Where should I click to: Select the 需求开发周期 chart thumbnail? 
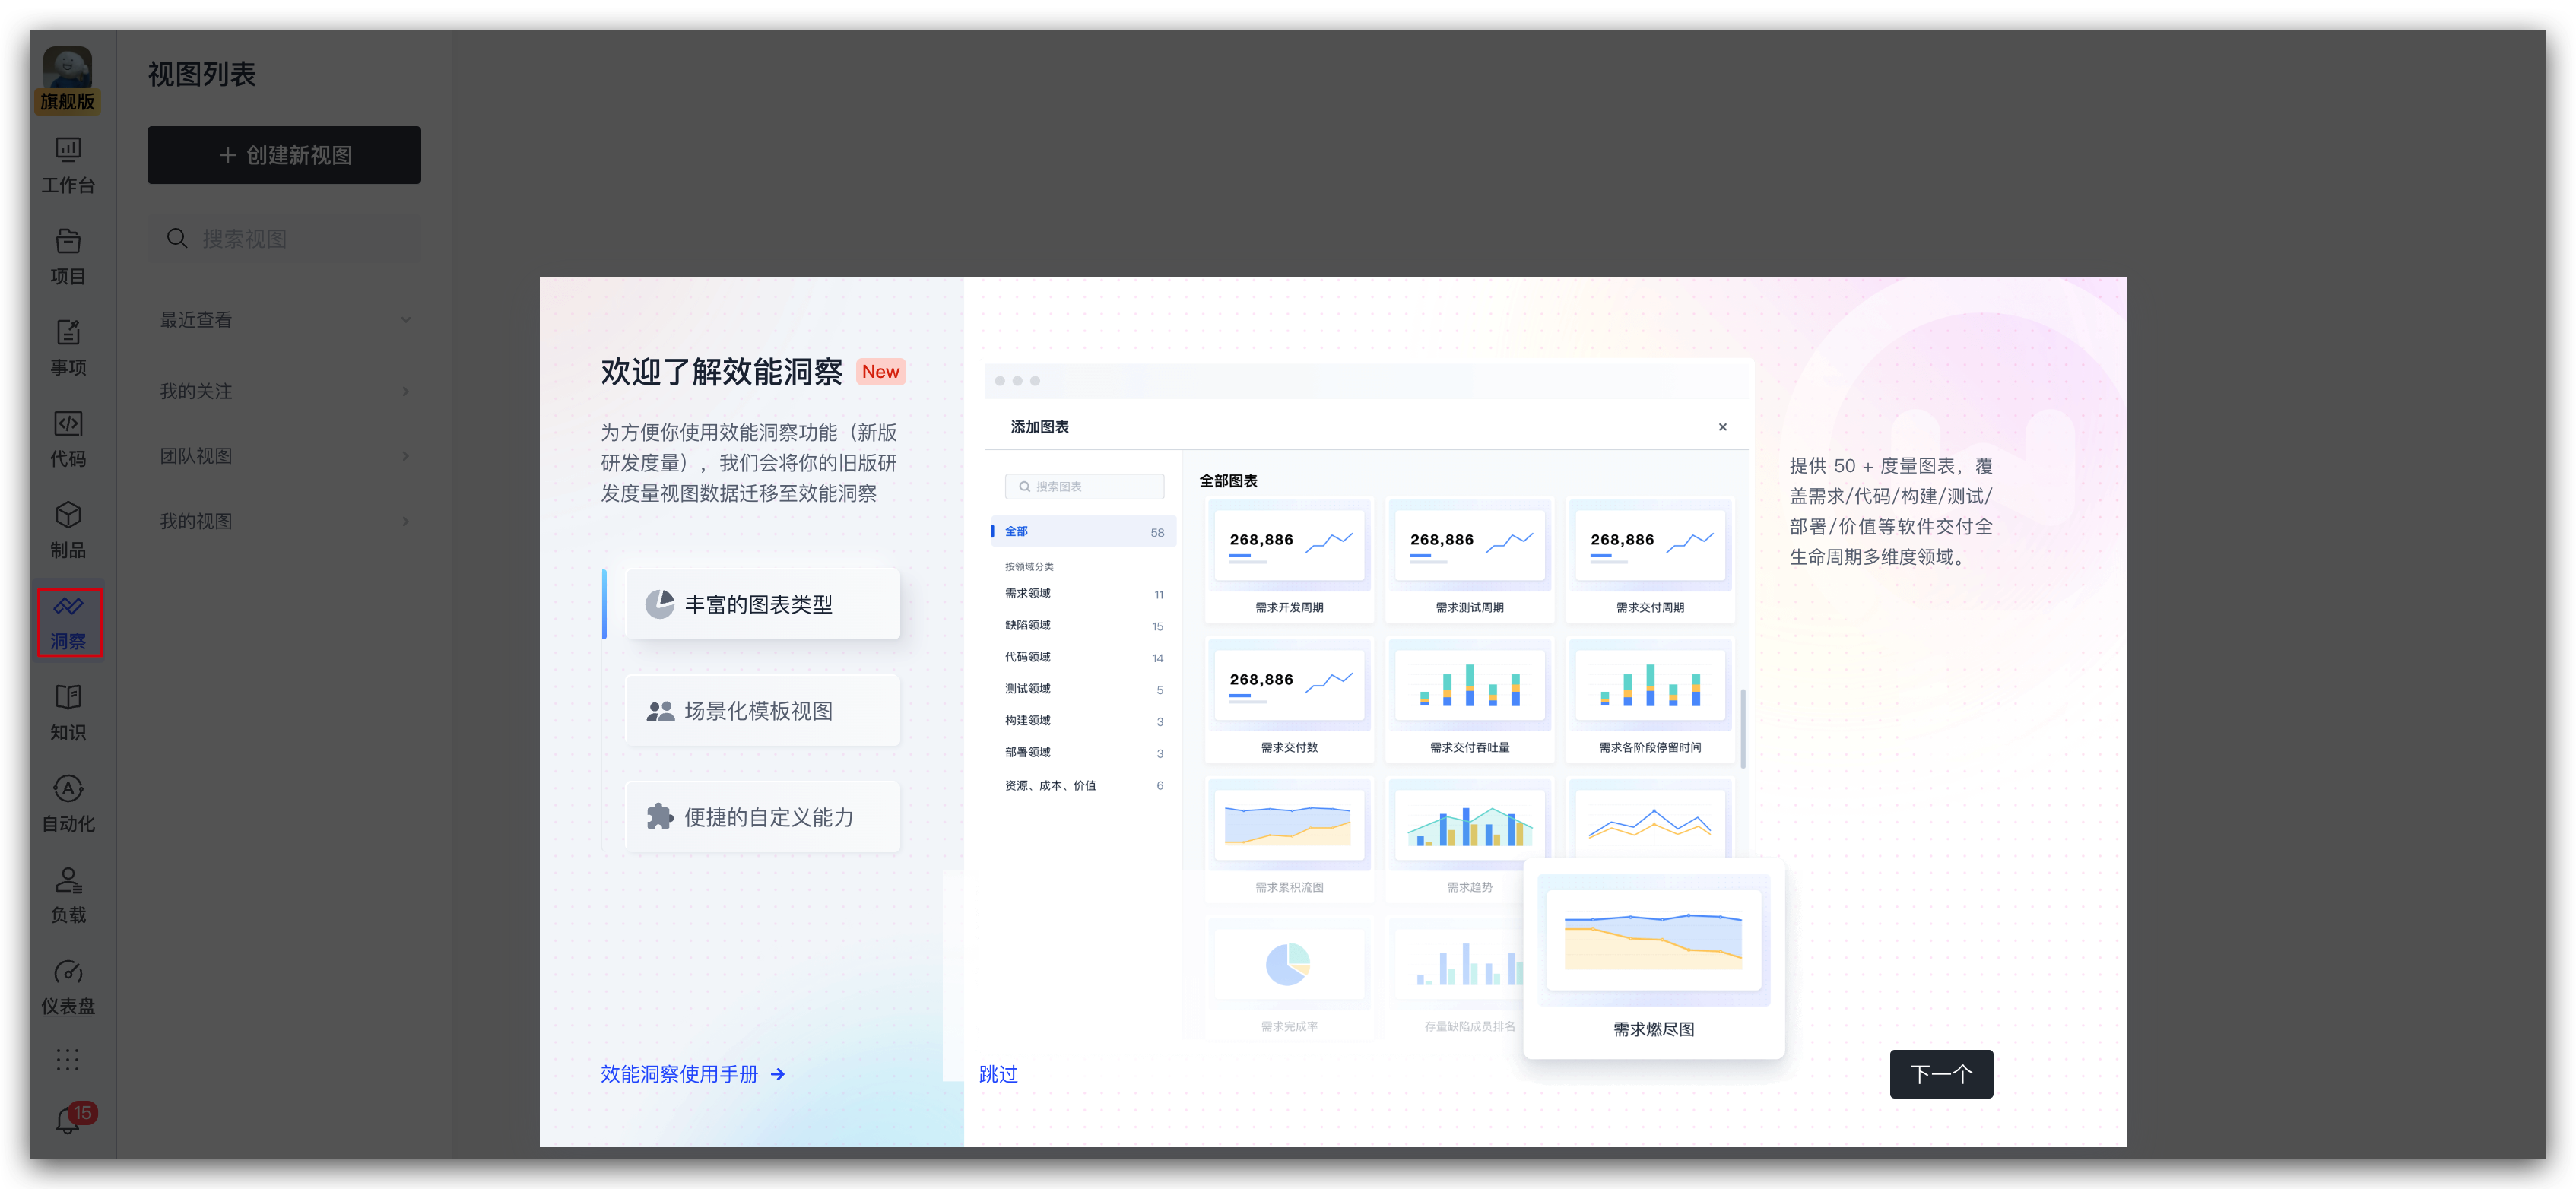[x=1289, y=560]
